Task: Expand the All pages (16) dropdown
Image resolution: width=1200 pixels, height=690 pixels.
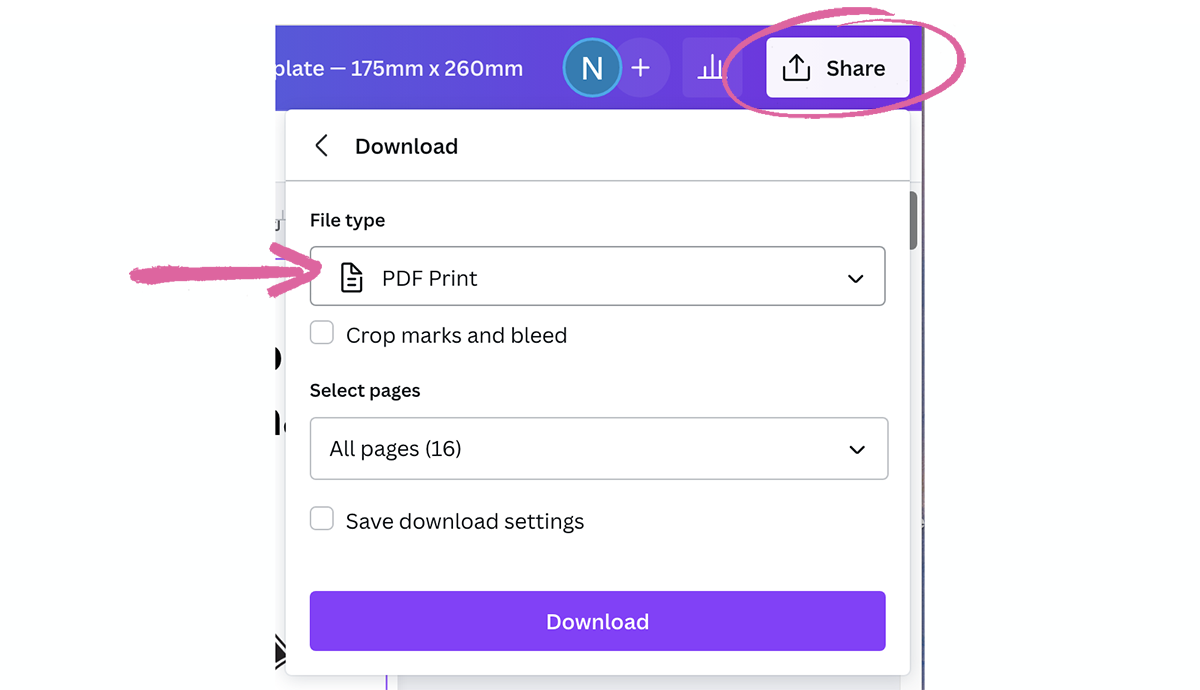Action: coord(598,449)
